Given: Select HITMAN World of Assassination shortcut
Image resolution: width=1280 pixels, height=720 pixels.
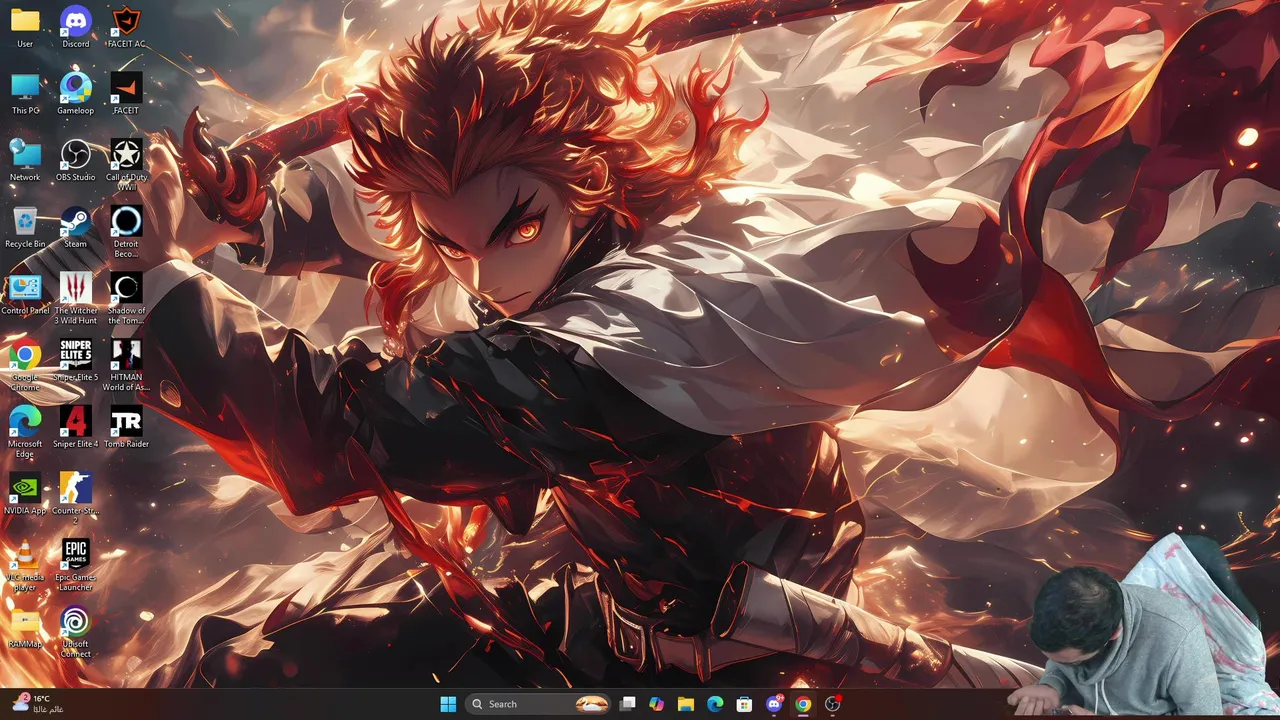Looking at the screenshot, I should coord(126,366).
